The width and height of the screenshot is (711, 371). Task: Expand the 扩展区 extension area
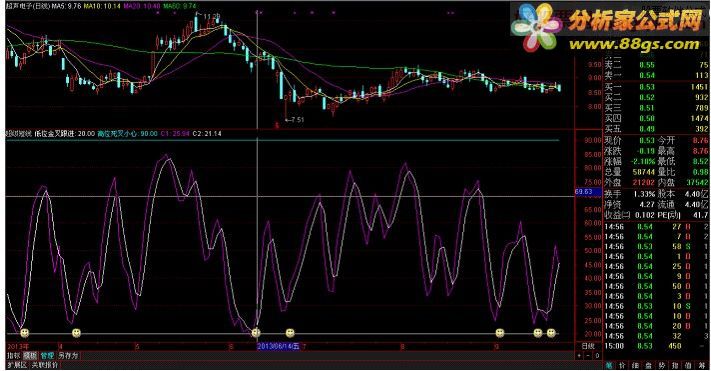click(x=17, y=365)
